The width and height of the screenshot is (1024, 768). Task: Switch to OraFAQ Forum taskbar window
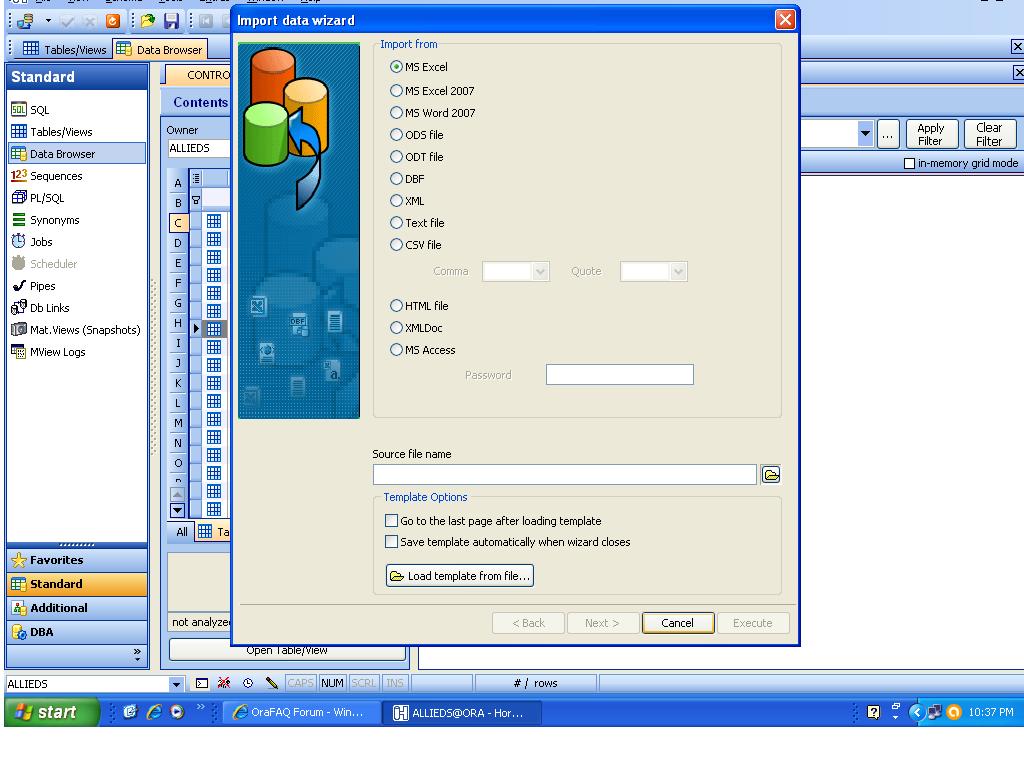[x=302, y=712]
